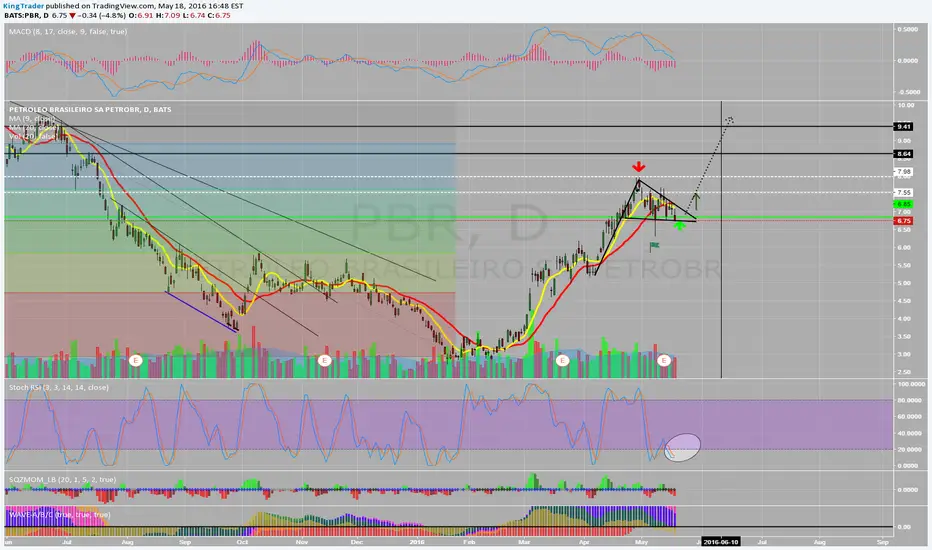Click the 2016-06-10 date label on the time axis
Screen dimensions: 932x550
(x=720, y=542)
